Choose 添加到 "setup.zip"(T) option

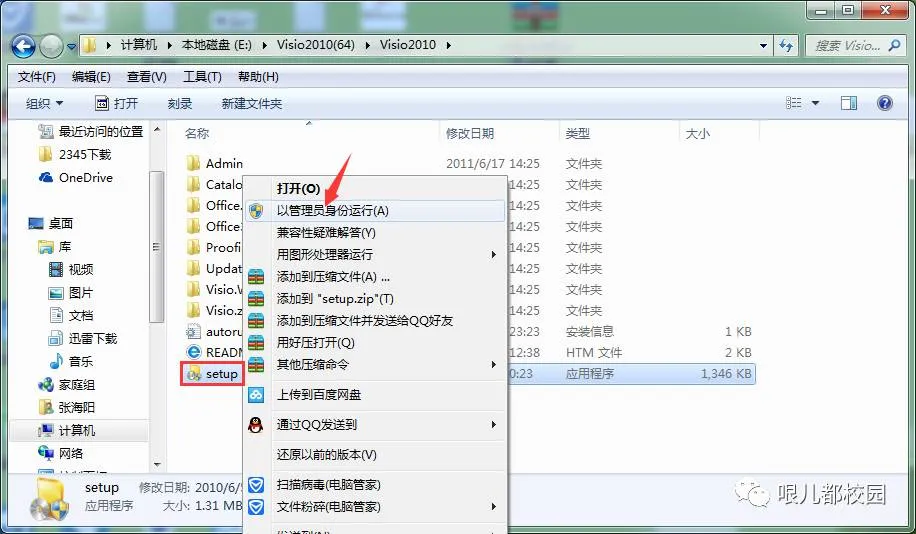(x=374, y=299)
